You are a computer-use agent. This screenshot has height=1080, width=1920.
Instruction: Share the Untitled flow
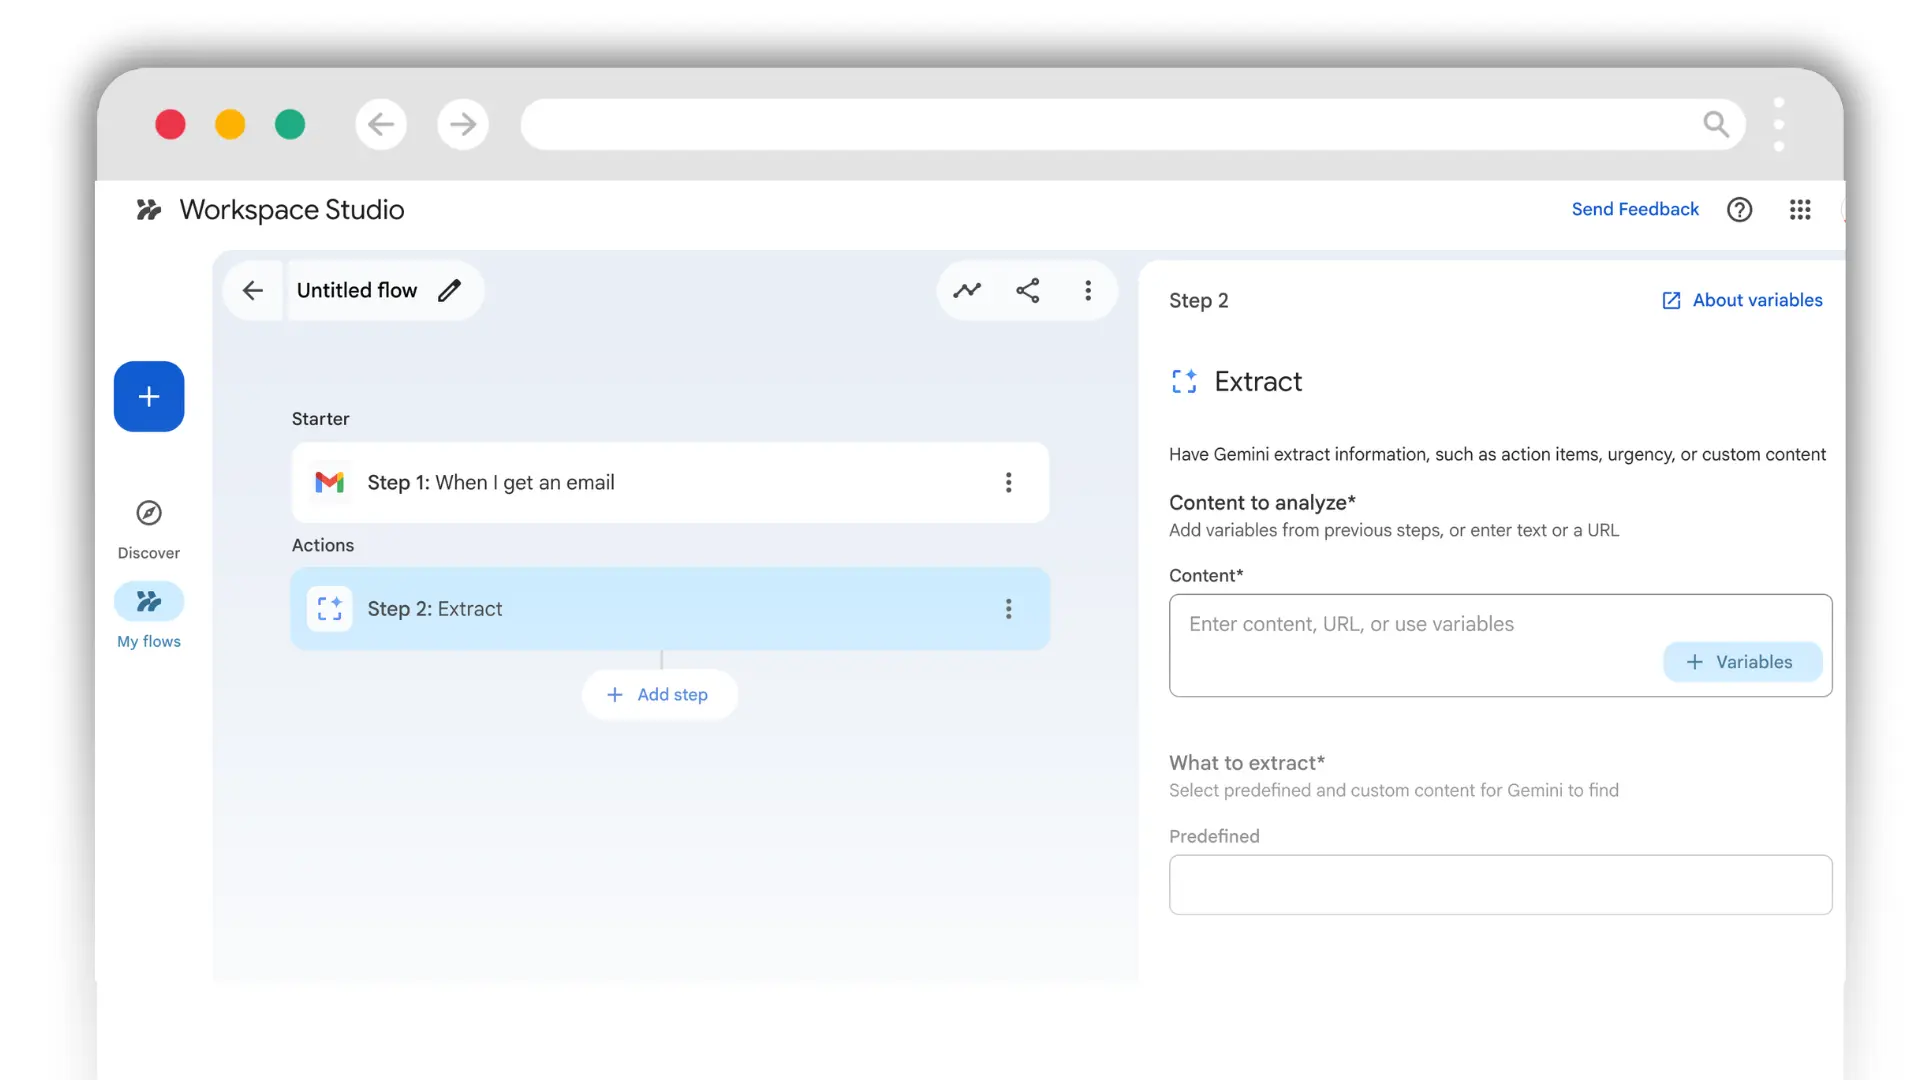point(1027,290)
